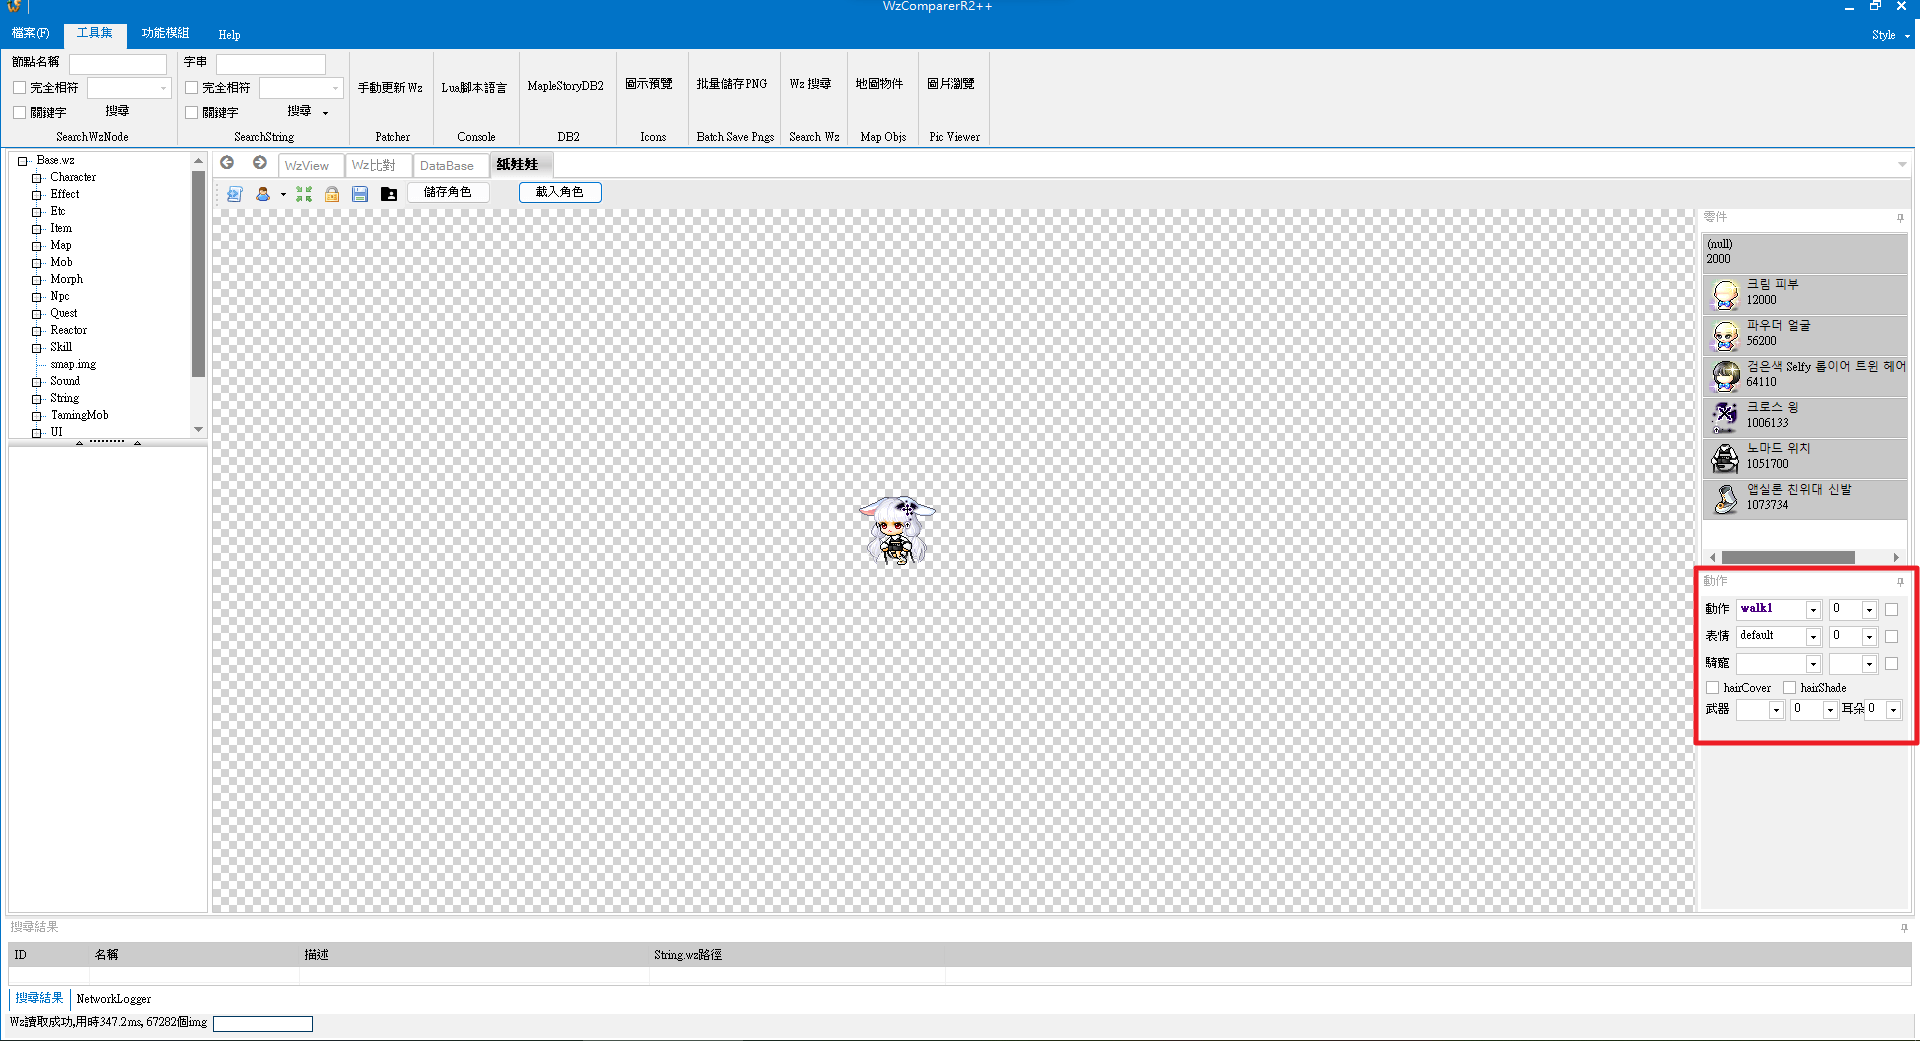The width and height of the screenshot is (1920, 1041).
Task: Click the 地圖物件 Map Objs button
Action: pos(879,84)
